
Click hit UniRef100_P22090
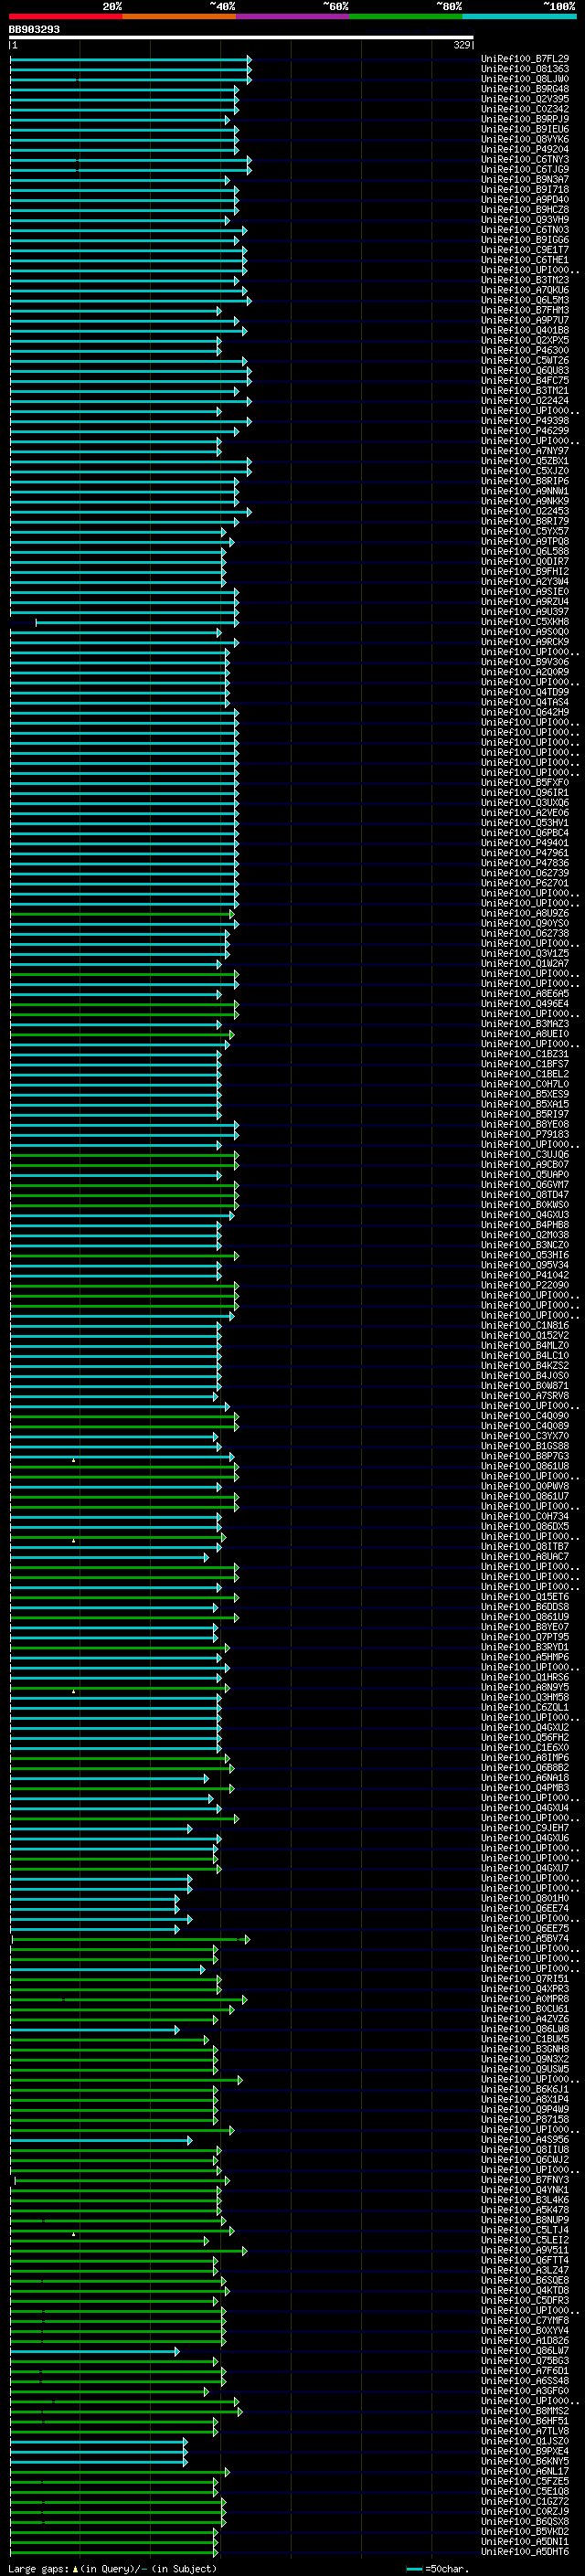click(x=525, y=1285)
